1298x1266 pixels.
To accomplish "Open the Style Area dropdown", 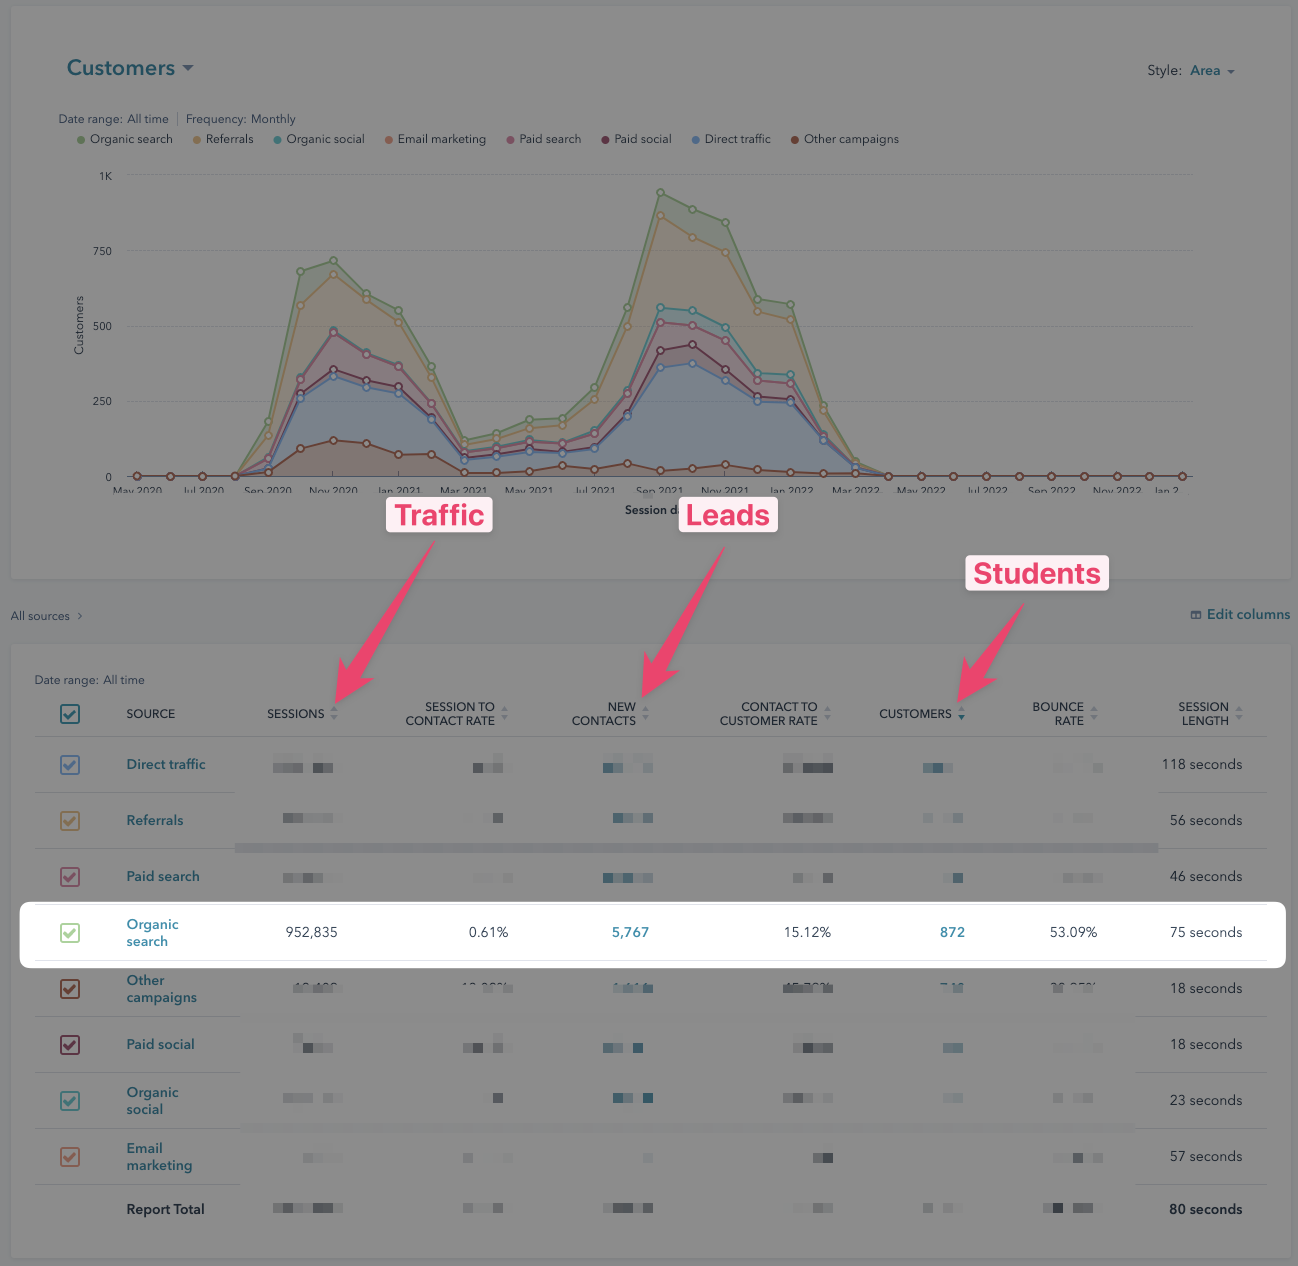I will [x=1212, y=71].
